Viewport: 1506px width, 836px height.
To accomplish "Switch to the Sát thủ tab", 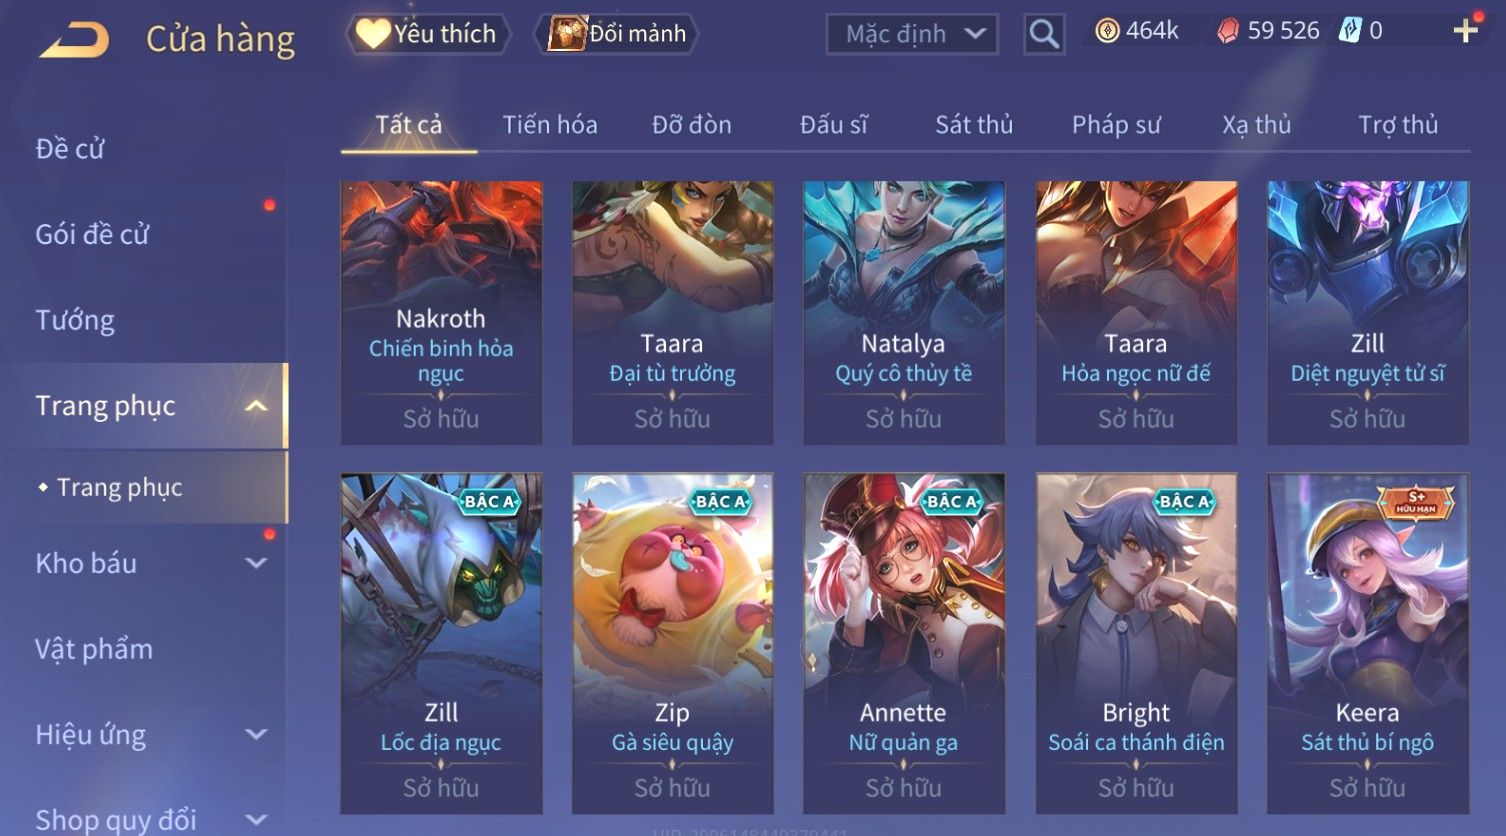I will coord(974,125).
